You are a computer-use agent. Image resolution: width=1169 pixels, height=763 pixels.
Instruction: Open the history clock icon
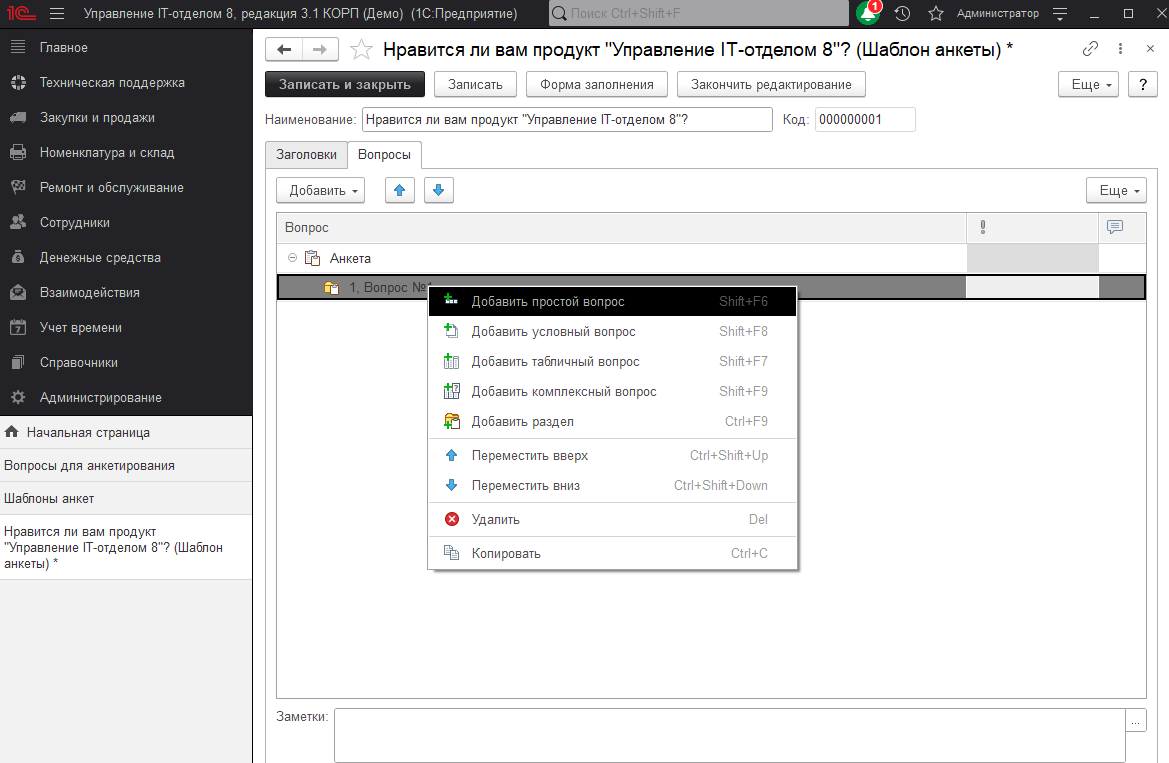902,14
